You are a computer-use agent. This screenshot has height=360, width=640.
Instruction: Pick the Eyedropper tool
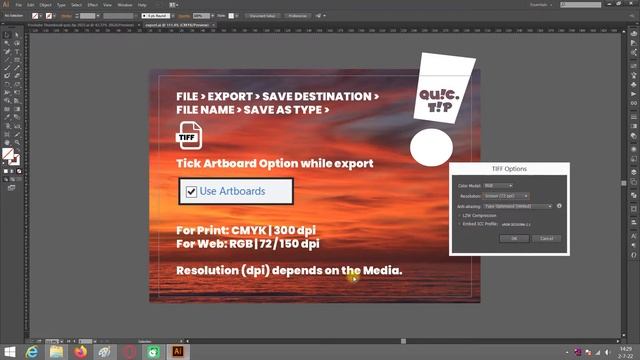point(7,118)
